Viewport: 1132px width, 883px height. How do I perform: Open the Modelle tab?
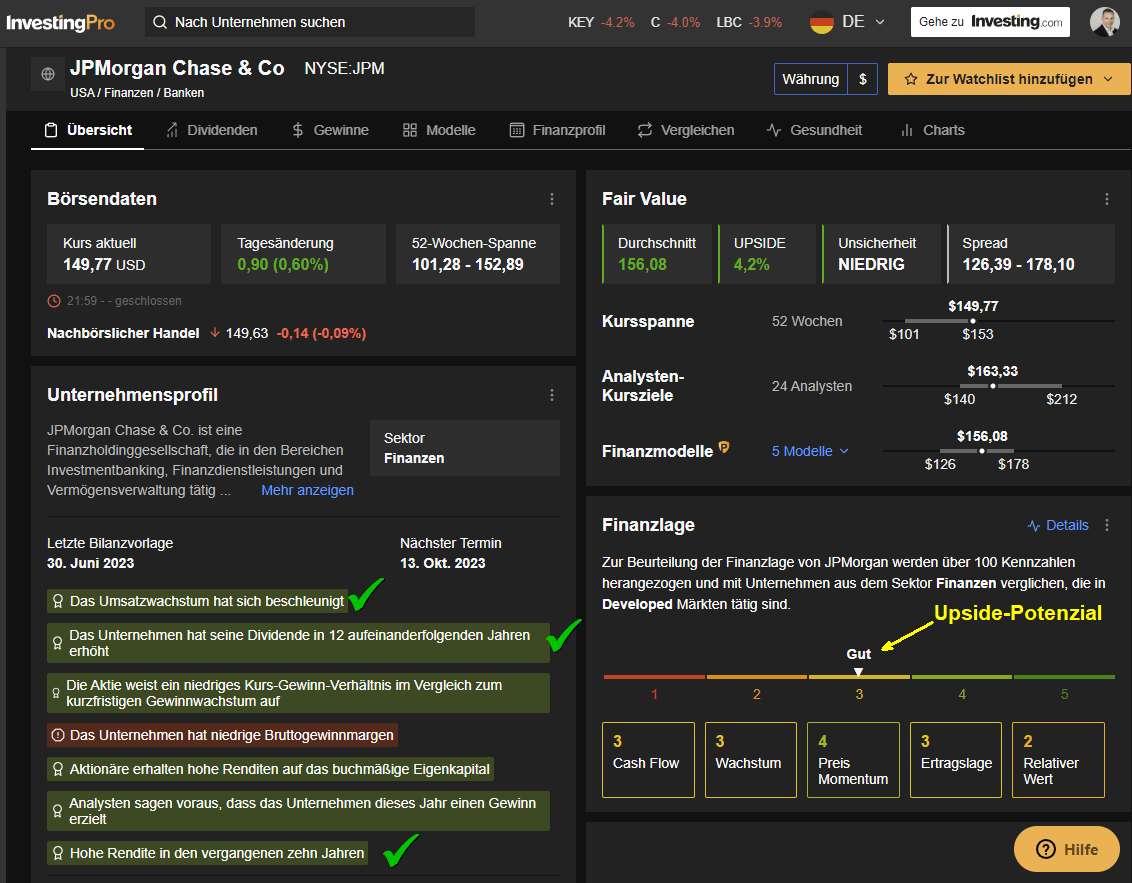439,131
